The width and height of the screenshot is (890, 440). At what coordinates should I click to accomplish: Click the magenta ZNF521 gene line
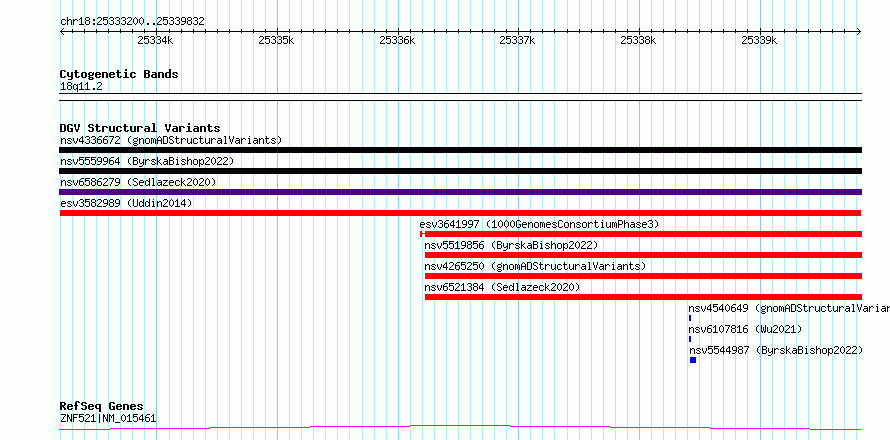(460, 427)
